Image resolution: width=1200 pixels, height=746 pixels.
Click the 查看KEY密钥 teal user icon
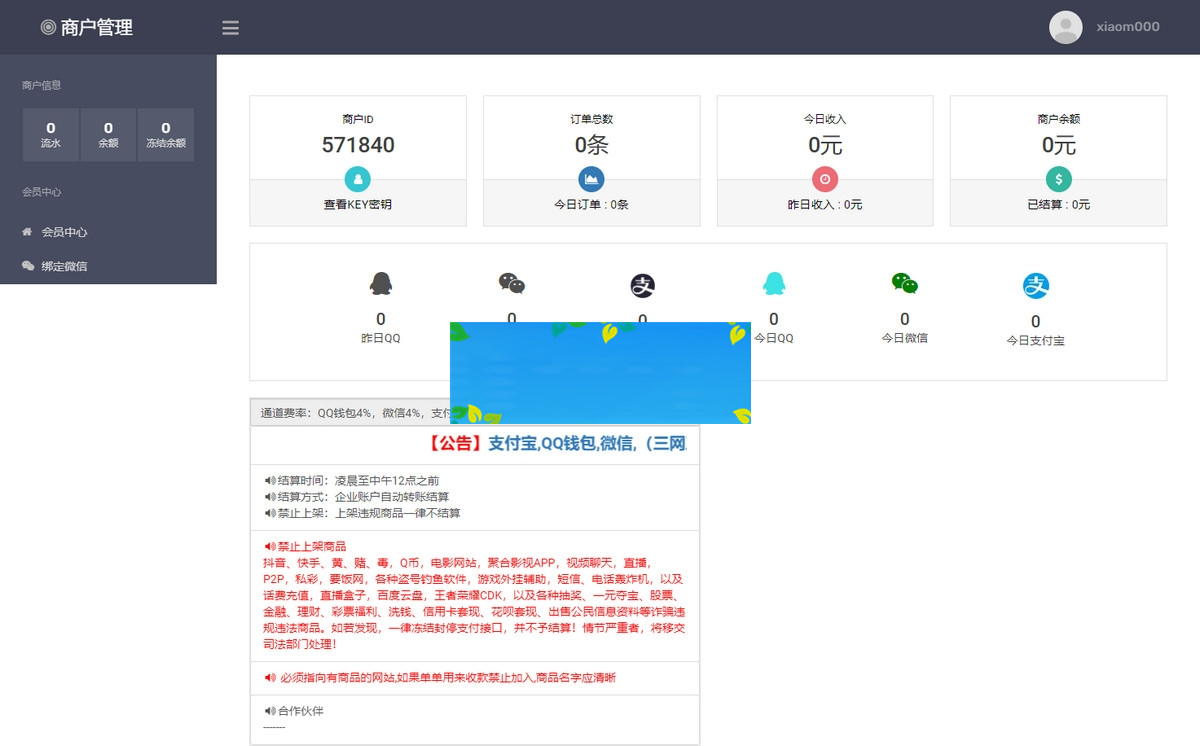[357, 180]
